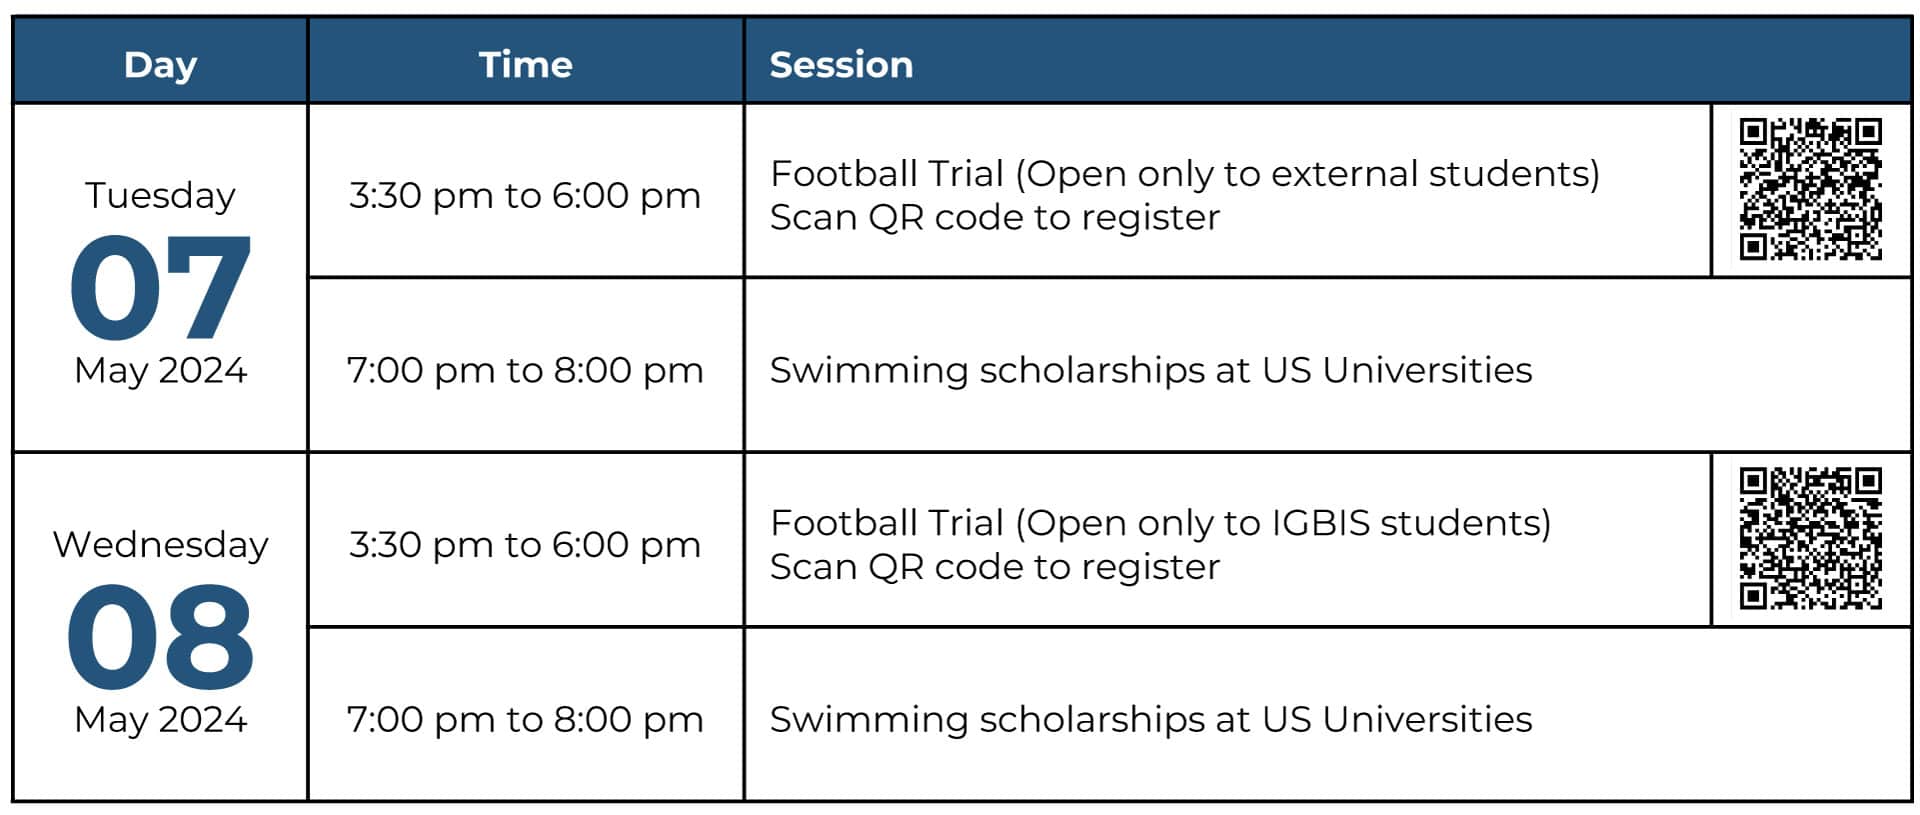Select Tuesday's 7:00 pm to 8:00 pm time
The width and height of the screenshot is (1920, 815).
(x=525, y=370)
